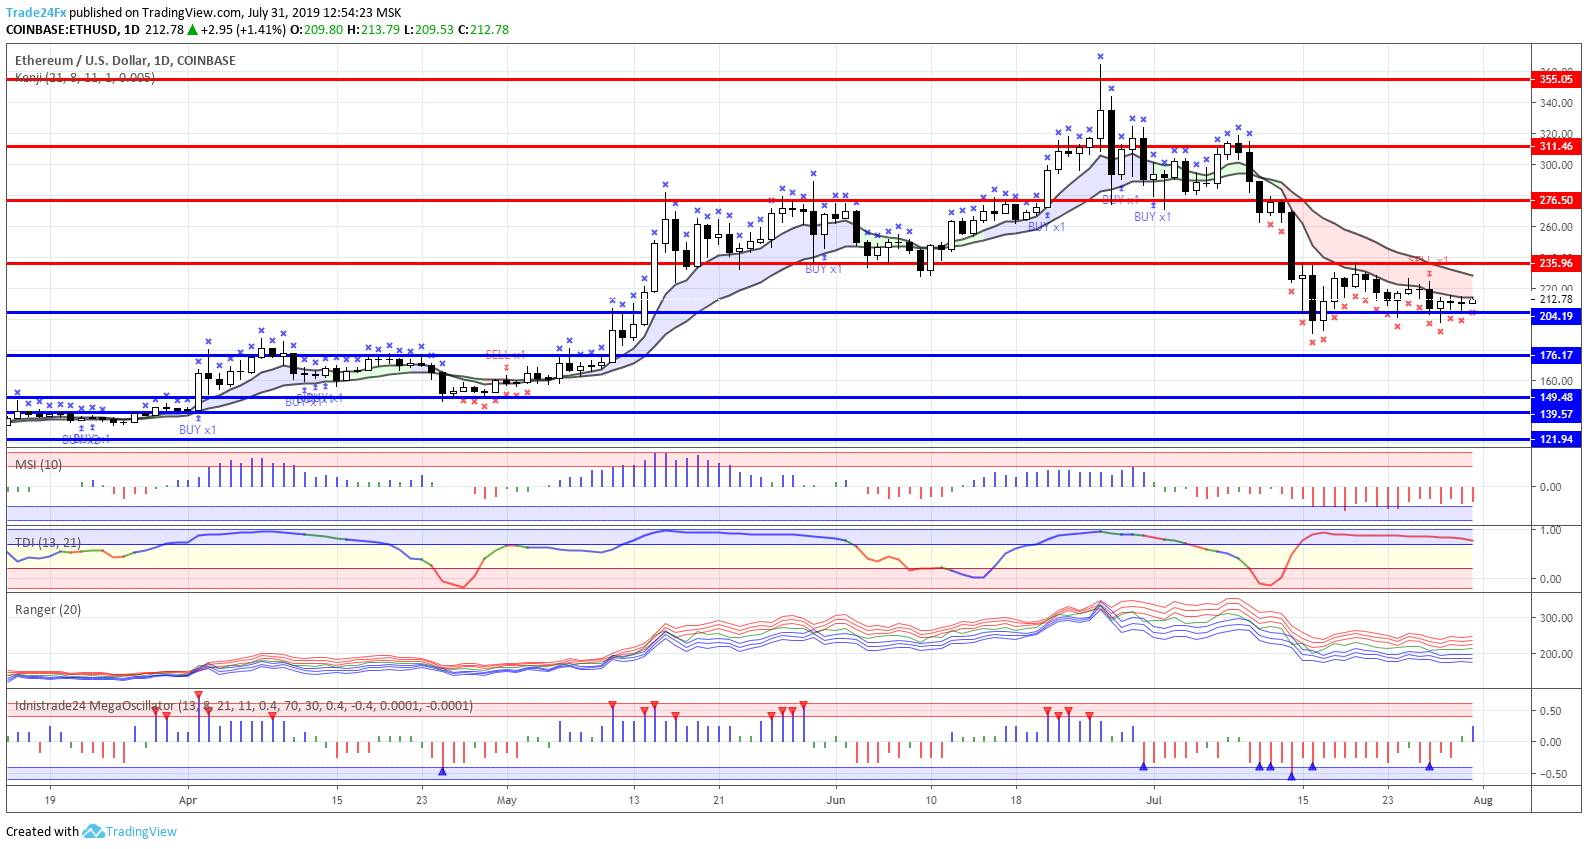Click the 235.96 red price level tag
Viewport: 1588px width, 849px height.
click(1555, 263)
